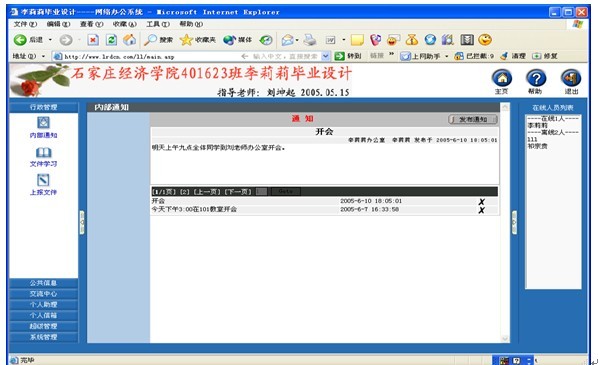Click the 转到 go button
599x365 pixels.
pos(348,56)
